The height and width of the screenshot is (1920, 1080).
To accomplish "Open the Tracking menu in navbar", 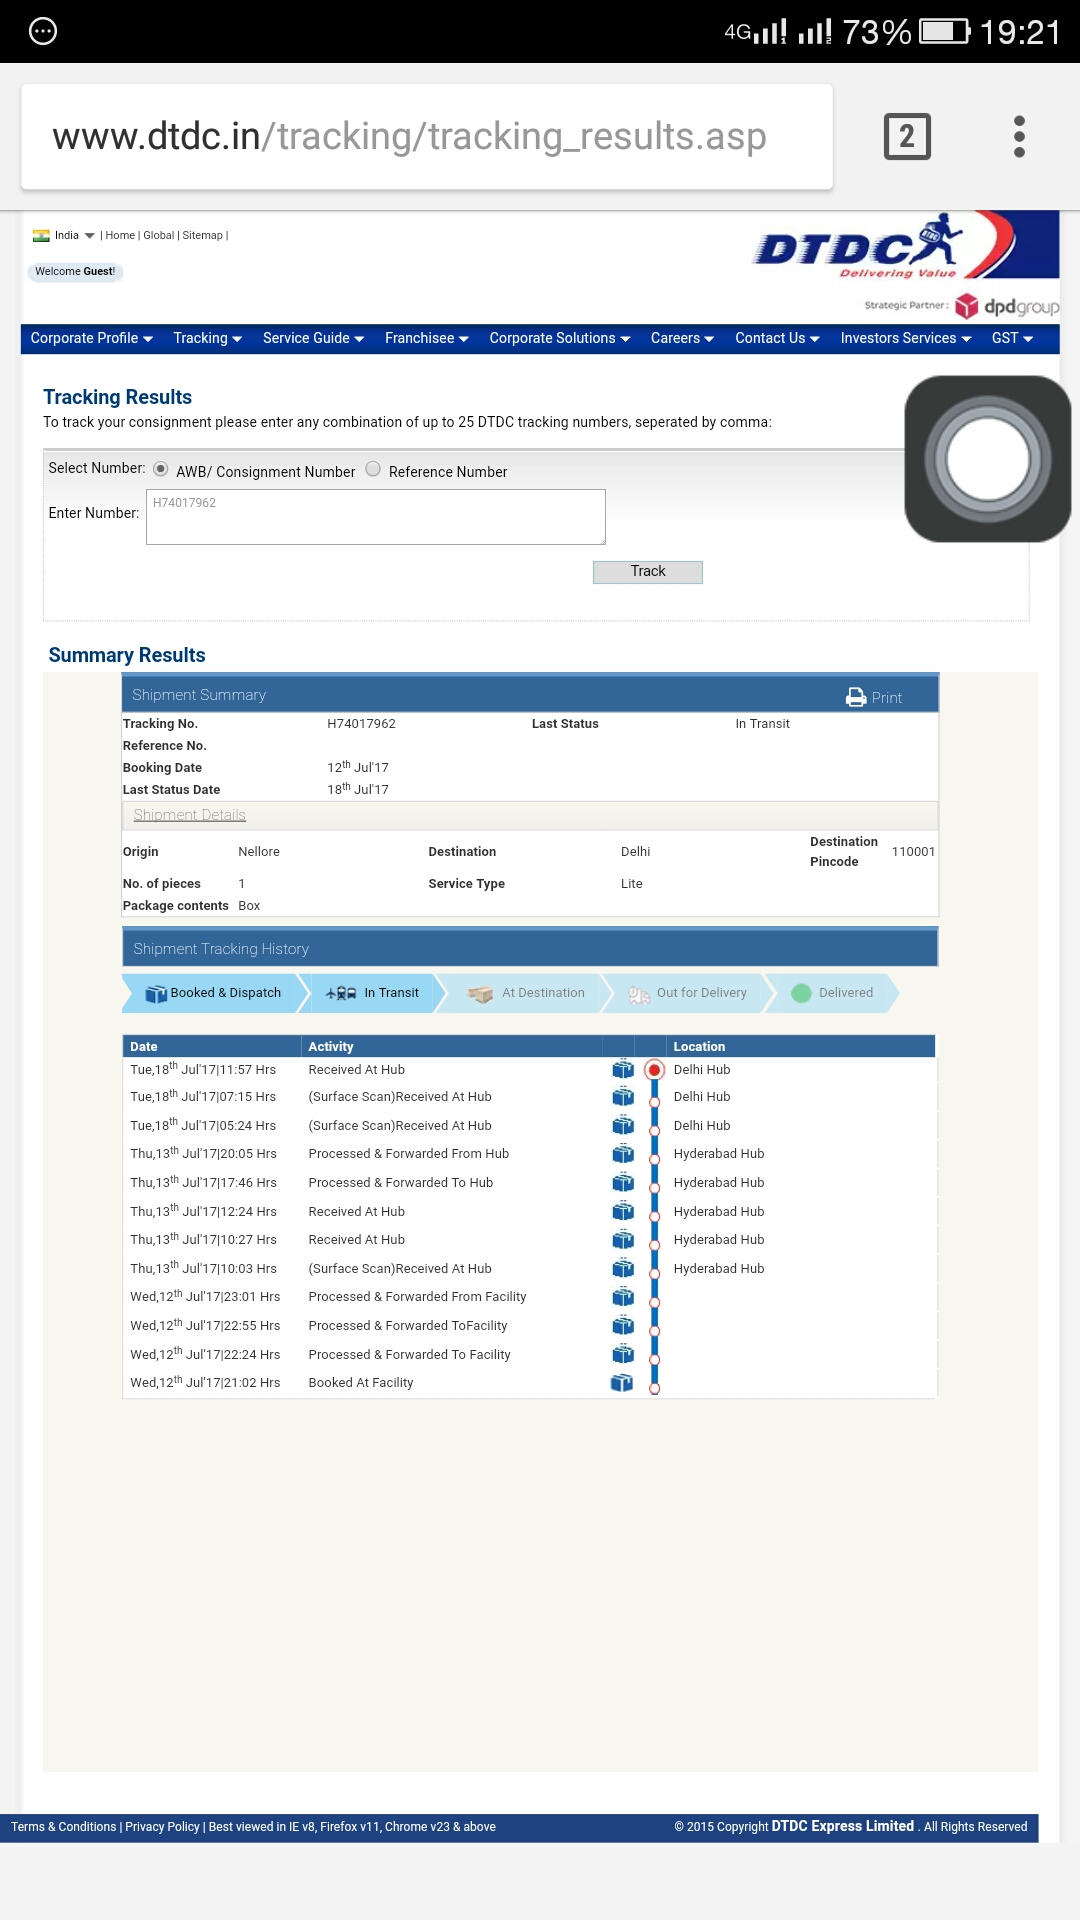I will point(207,338).
